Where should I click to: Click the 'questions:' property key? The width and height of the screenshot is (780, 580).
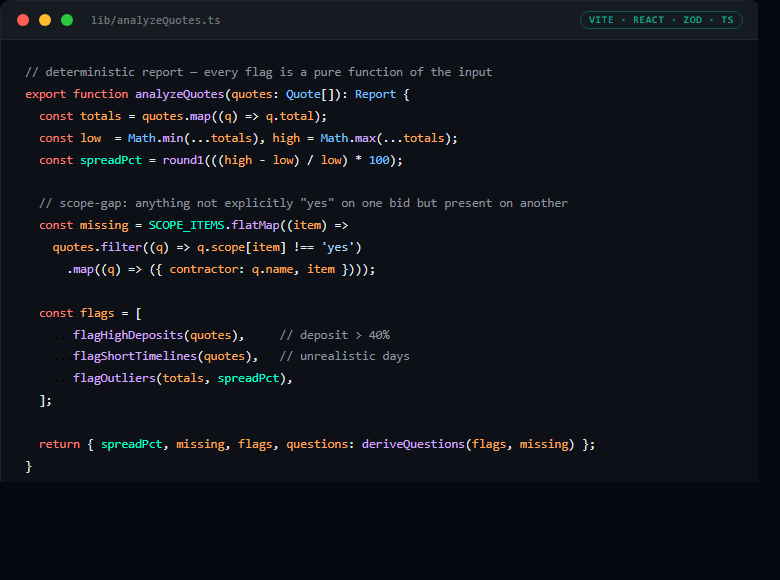pyautogui.click(x=320, y=444)
